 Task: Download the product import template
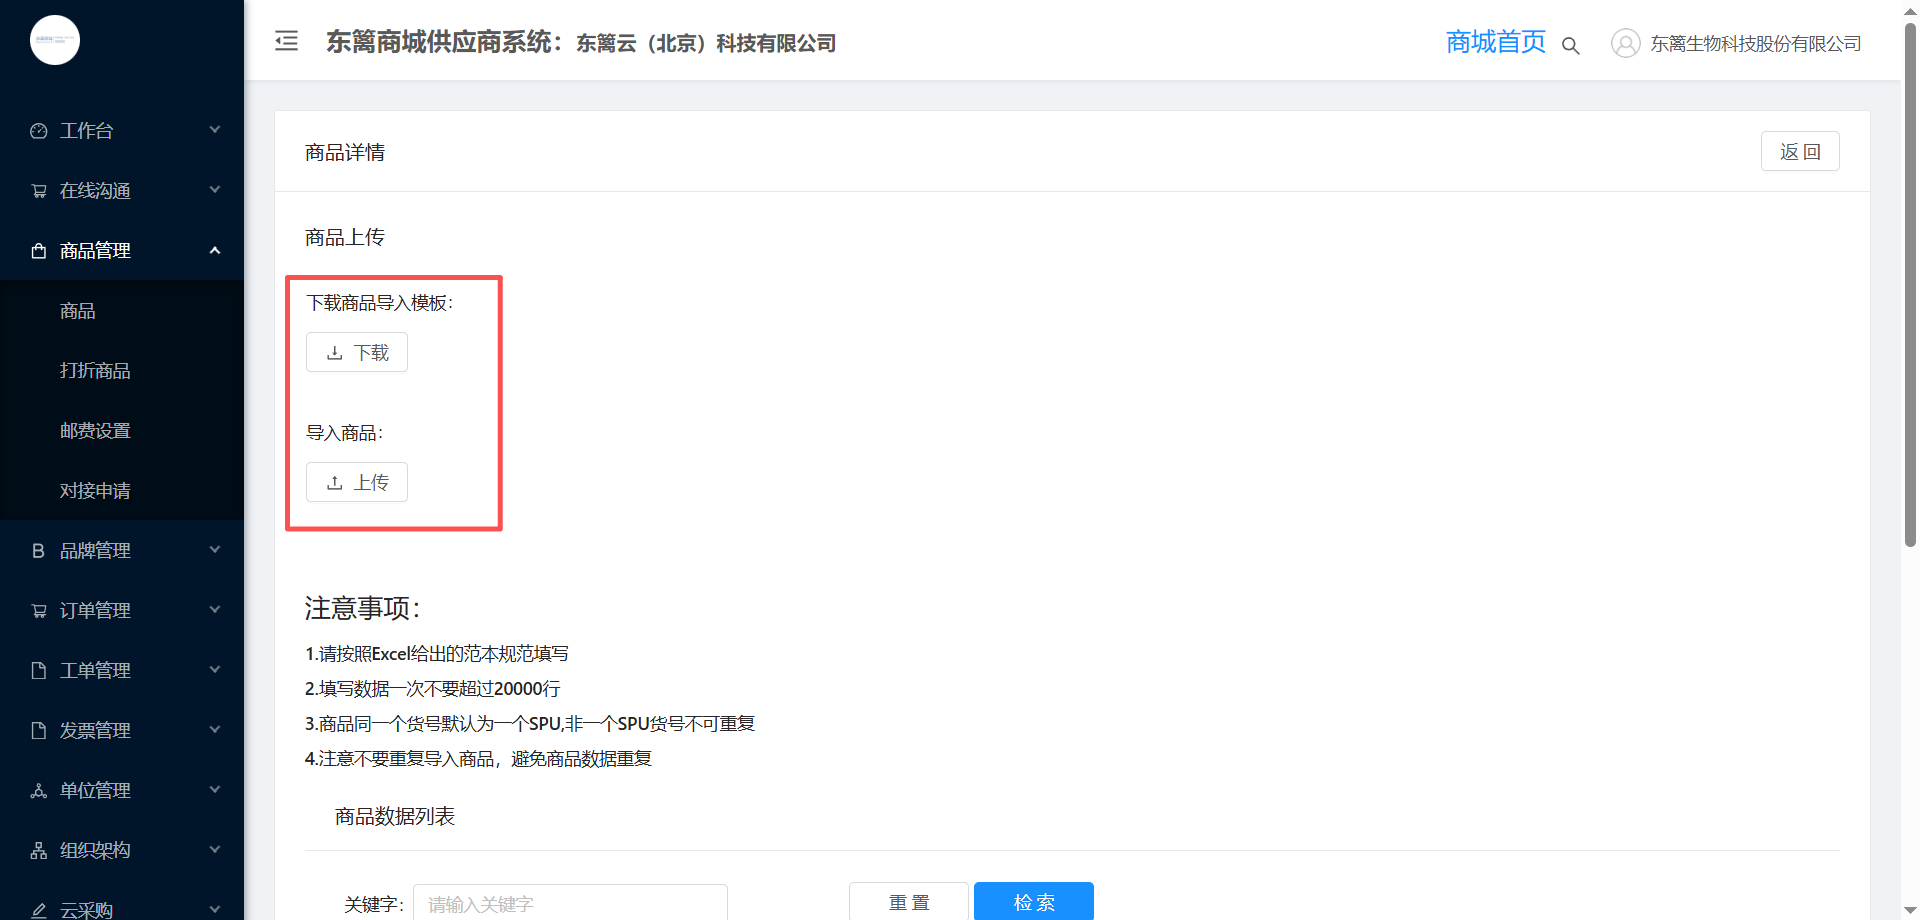pyautogui.click(x=357, y=352)
